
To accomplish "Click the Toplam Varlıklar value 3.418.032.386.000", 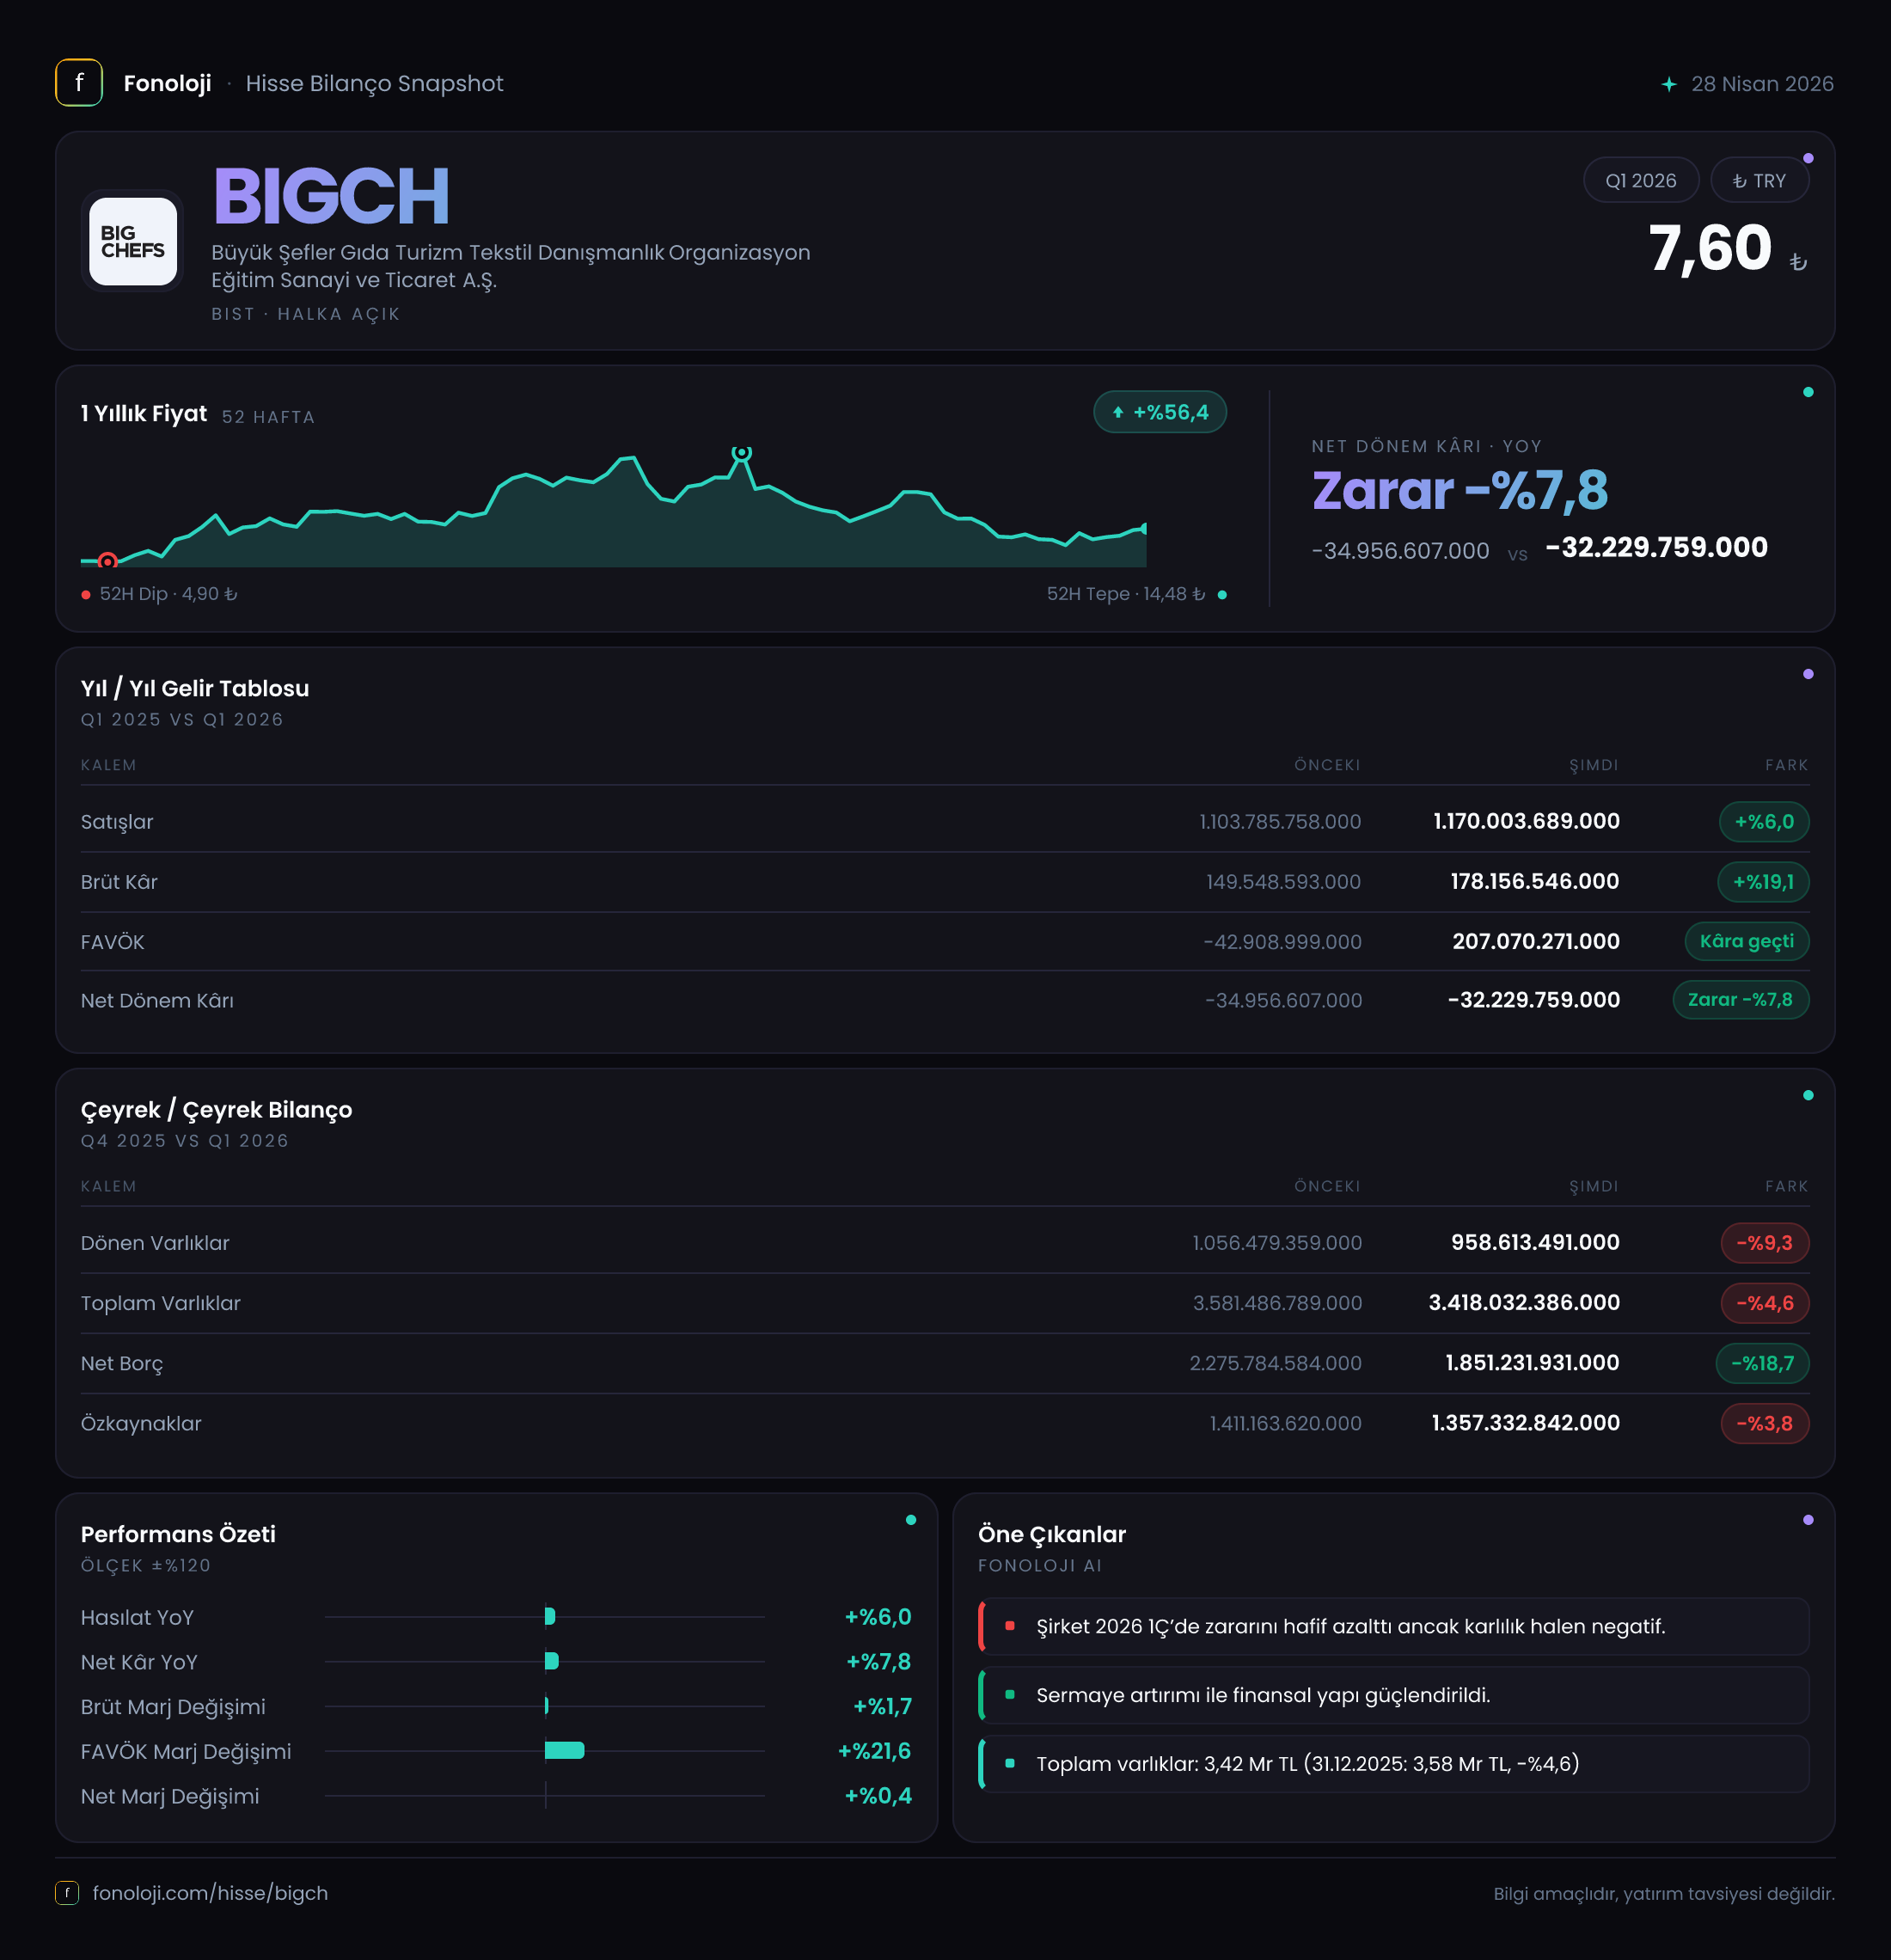I will click(1524, 1302).
